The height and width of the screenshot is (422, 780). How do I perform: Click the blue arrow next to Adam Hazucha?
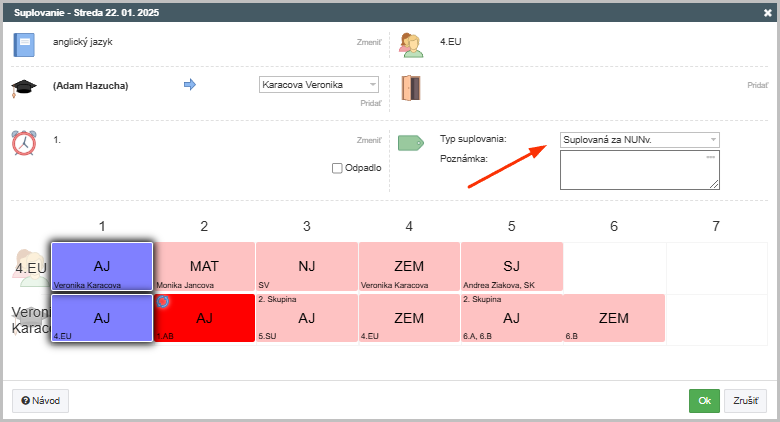click(x=190, y=85)
